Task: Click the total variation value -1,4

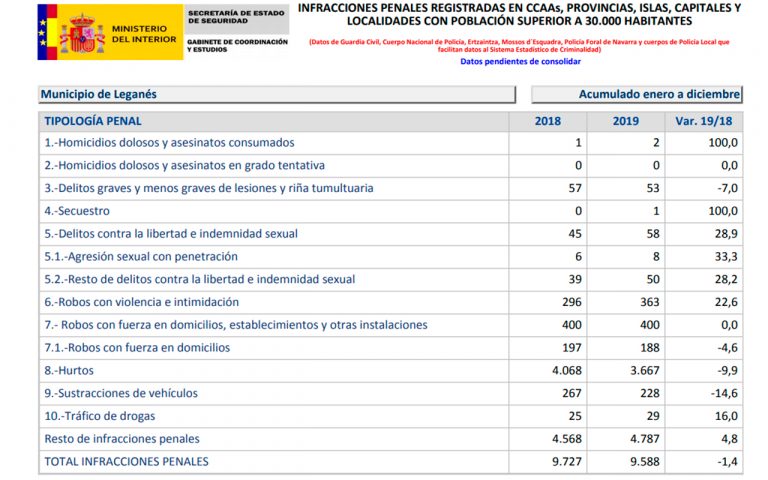Action: tap(728, 462)
